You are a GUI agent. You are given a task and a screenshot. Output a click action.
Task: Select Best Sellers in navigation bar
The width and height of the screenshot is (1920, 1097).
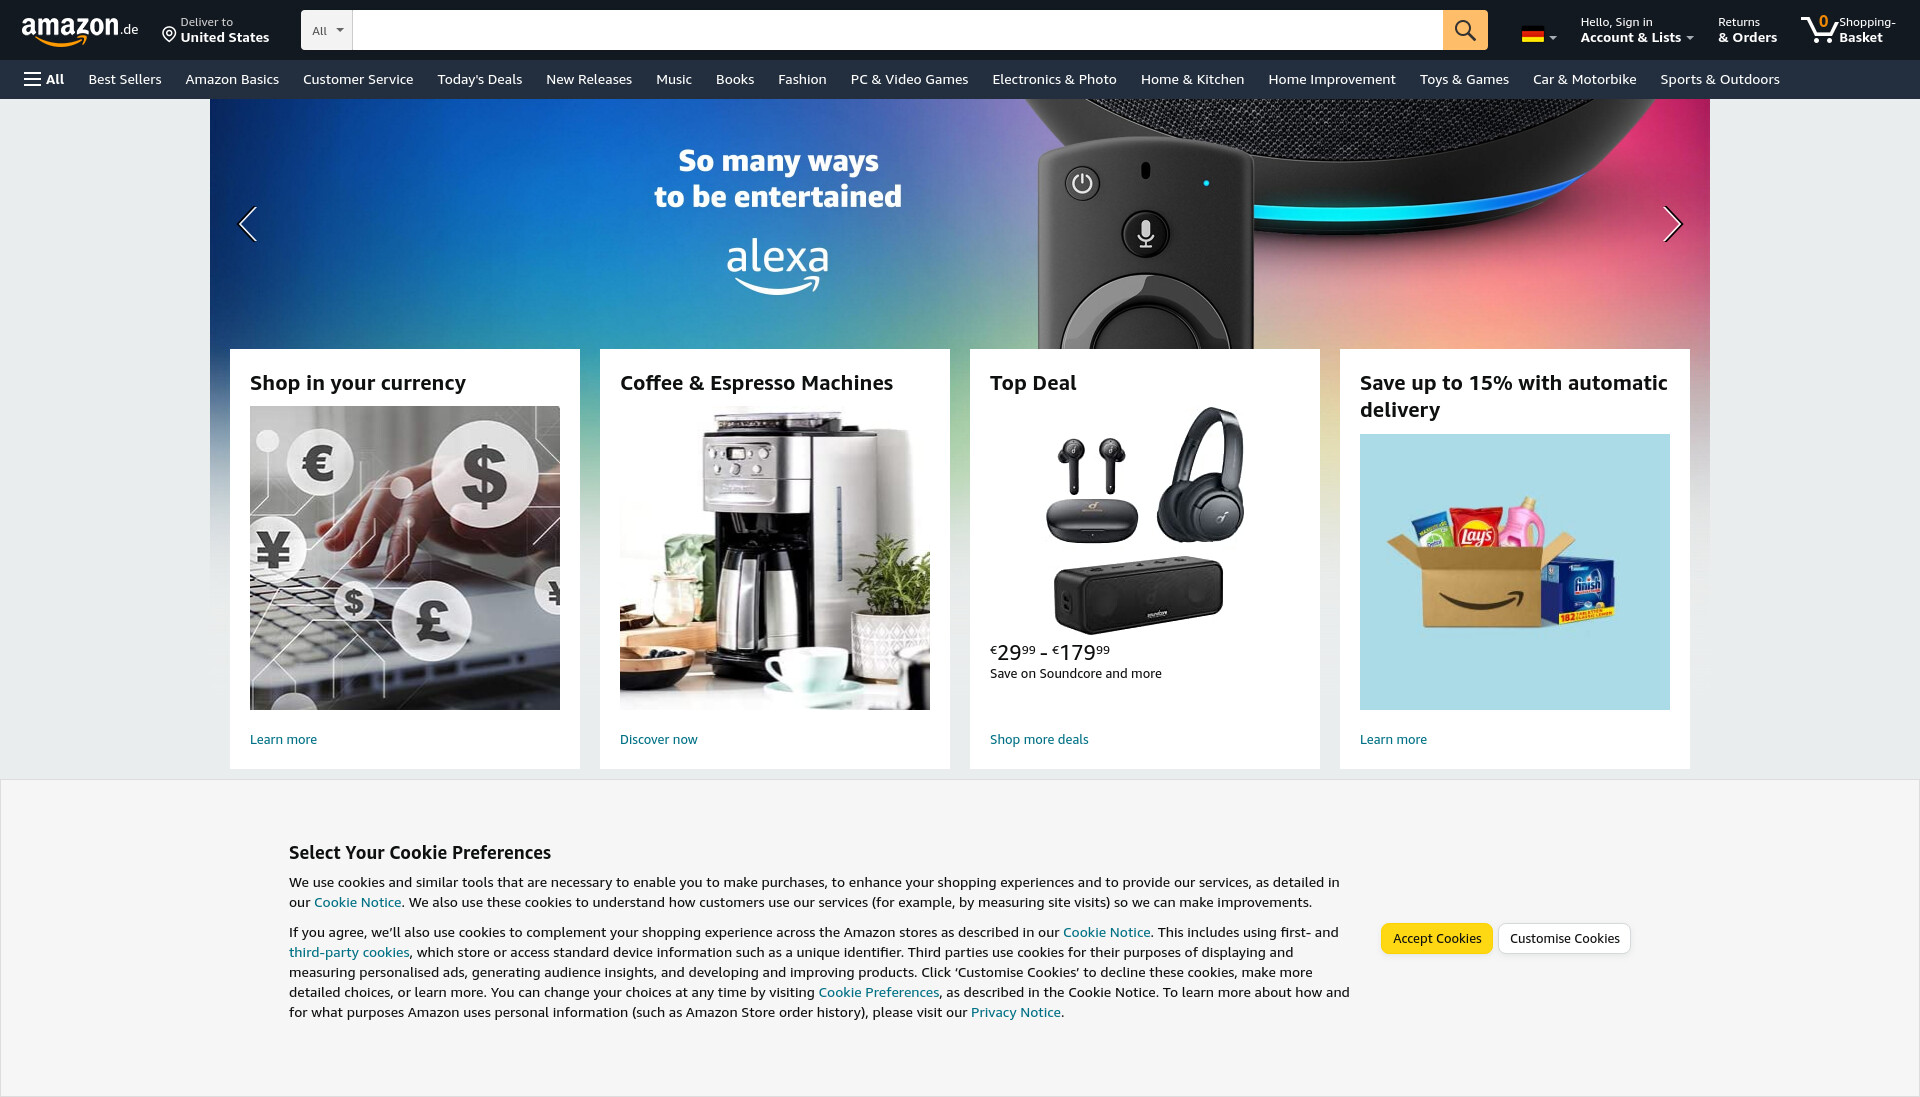point(125,79)
